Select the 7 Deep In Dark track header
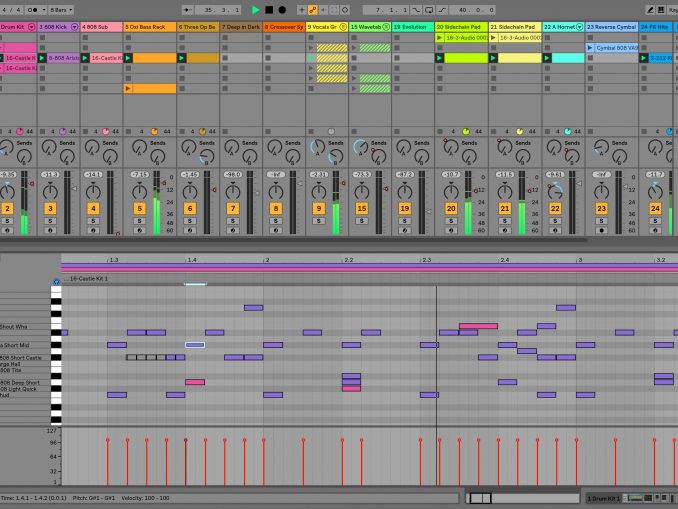The height and width of the screenshot is (509, 678). pyautogui.click(x=240, y=27)
